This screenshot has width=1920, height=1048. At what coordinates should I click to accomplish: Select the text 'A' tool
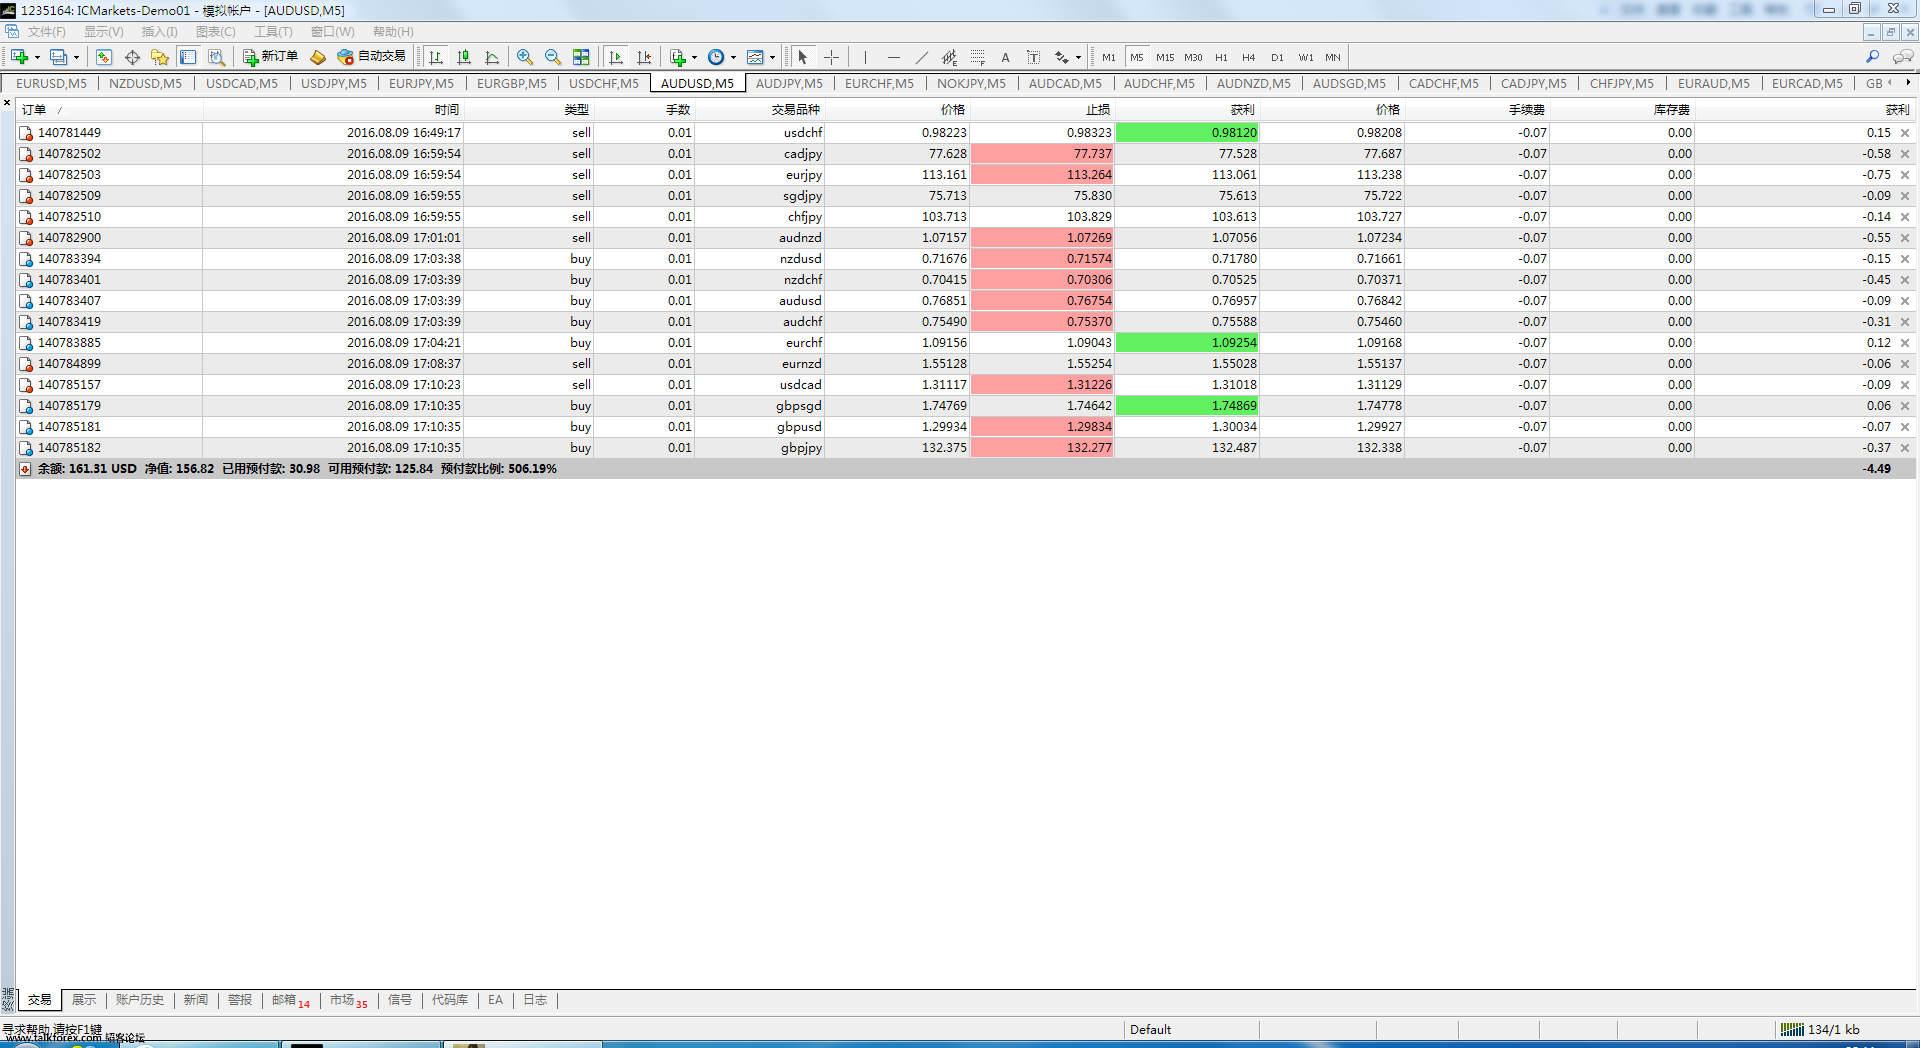click(x=1005, y=57)
